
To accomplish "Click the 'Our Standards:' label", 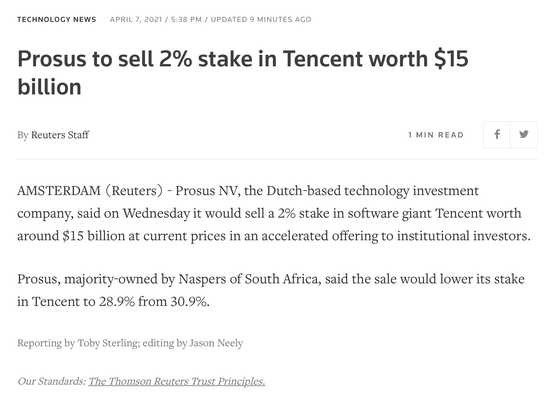I will pyautogui.click(x=52, y=381).
